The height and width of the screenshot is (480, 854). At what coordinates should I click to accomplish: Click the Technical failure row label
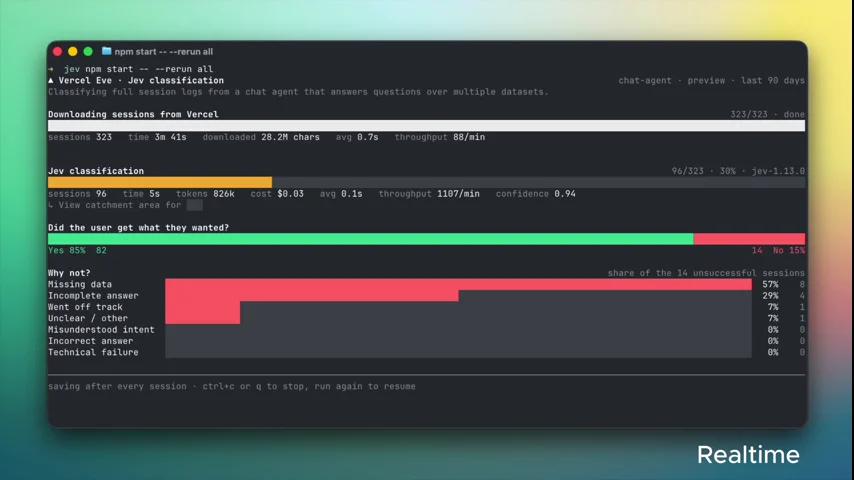[93, 353]
